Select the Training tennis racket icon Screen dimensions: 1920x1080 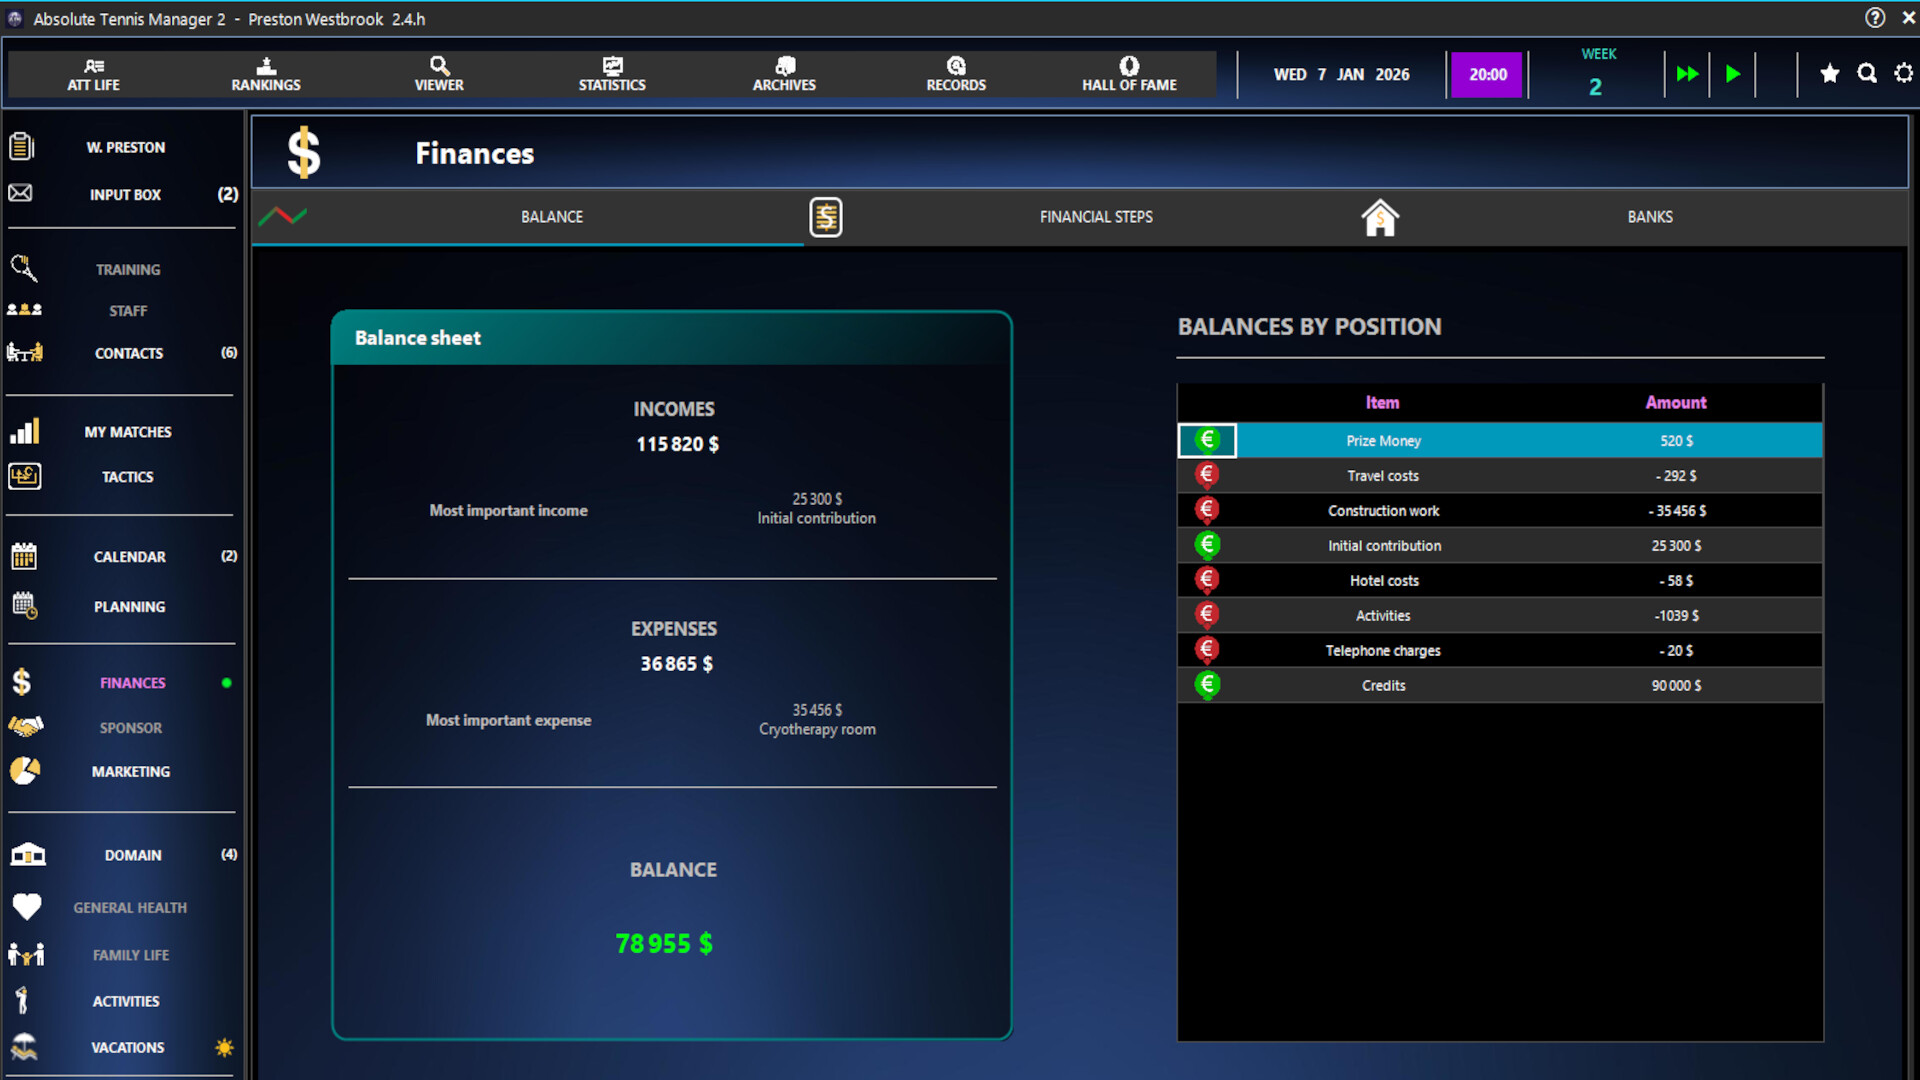[x=25, y=268]
